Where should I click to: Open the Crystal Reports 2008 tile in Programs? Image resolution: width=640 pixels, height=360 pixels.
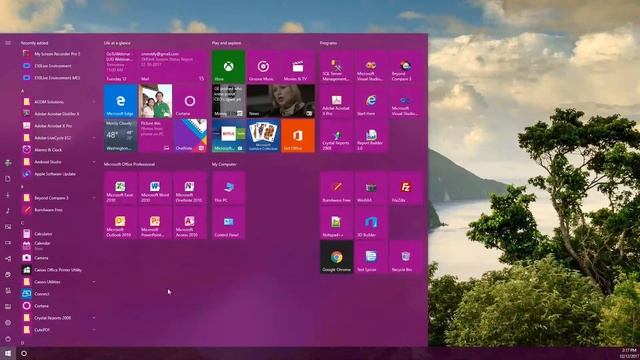point(336,136)
